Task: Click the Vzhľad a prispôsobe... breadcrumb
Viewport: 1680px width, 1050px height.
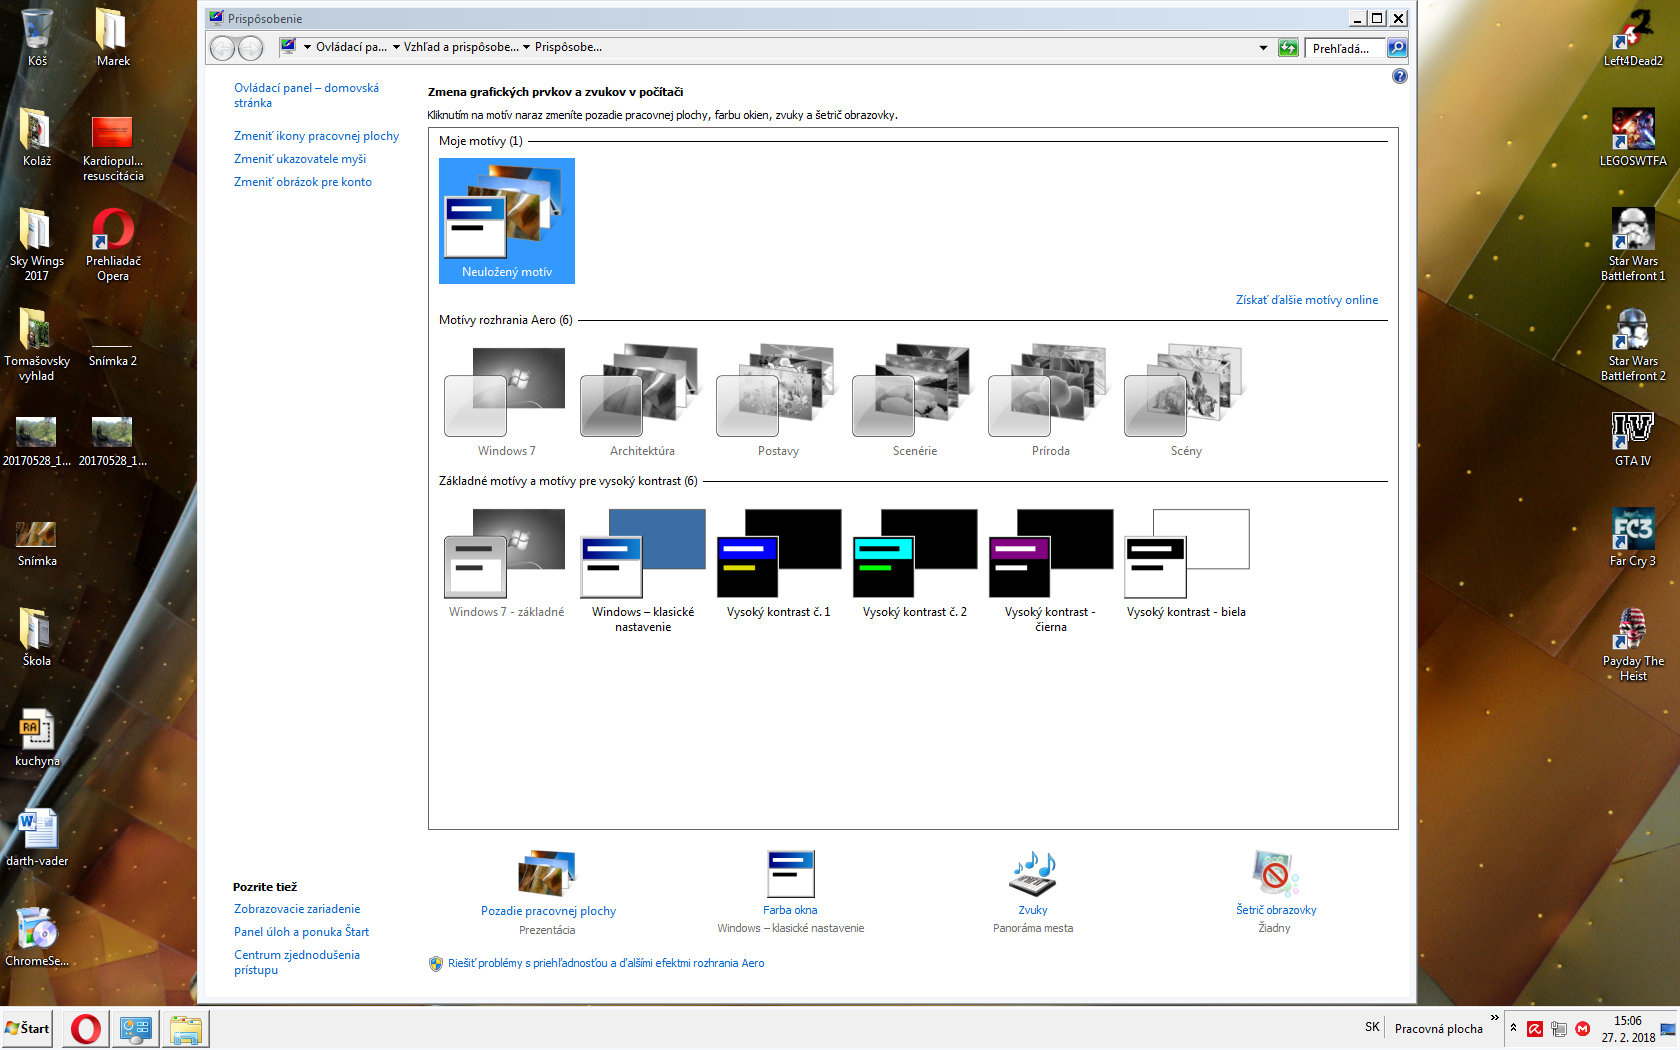Action: (x=461, y=47)
